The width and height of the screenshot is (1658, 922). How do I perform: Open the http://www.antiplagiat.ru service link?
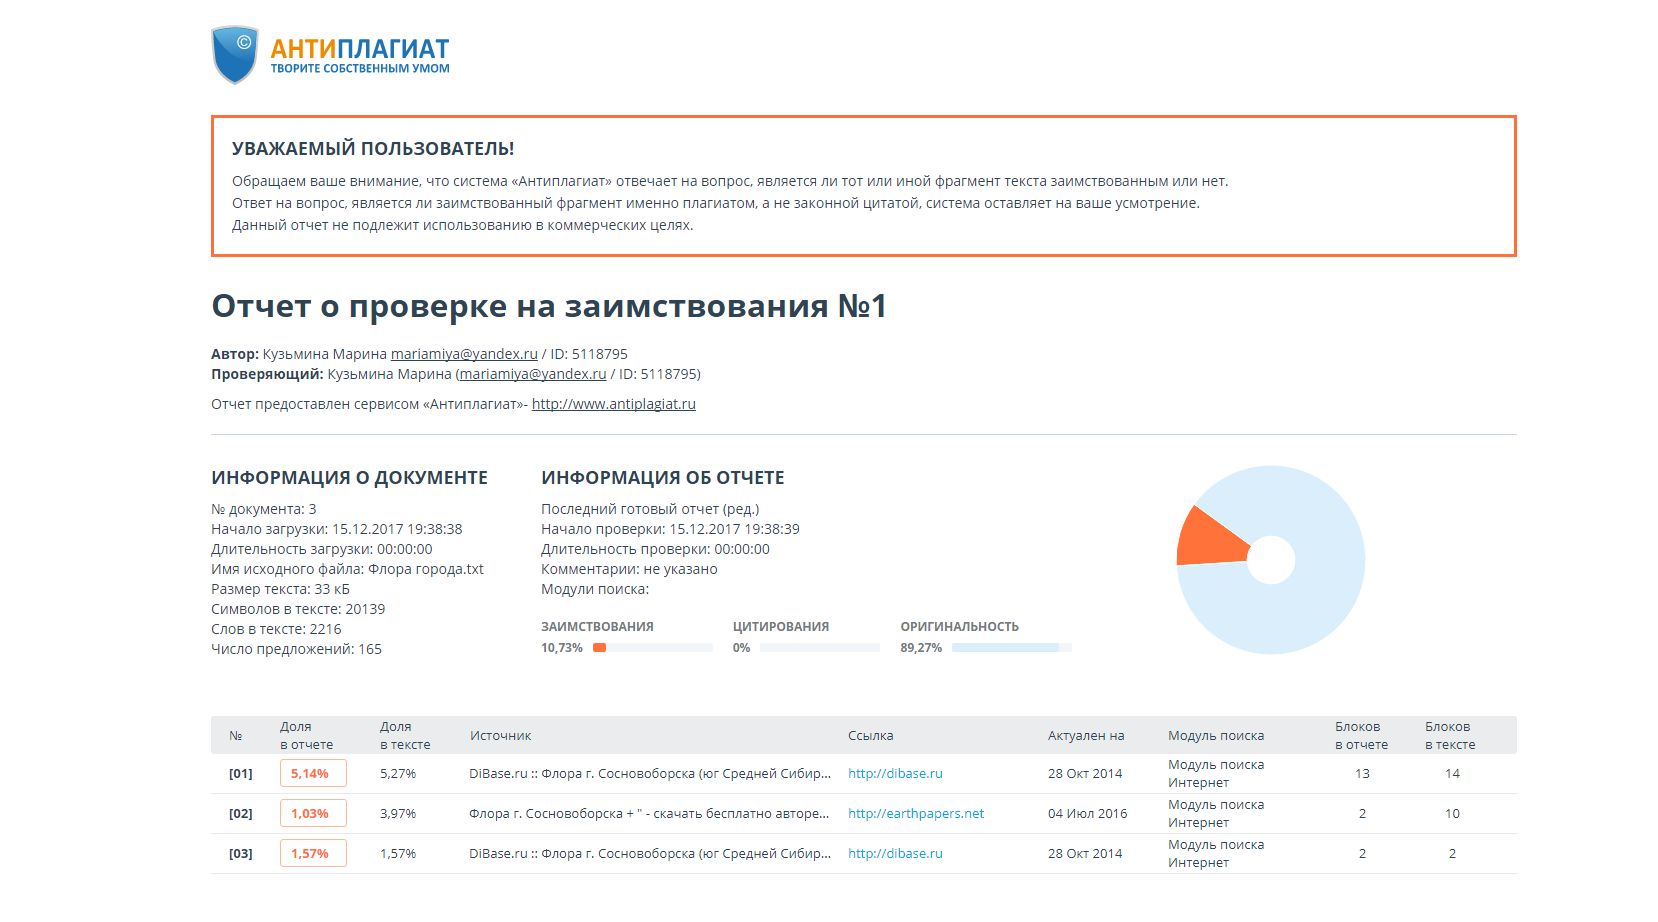613,404
